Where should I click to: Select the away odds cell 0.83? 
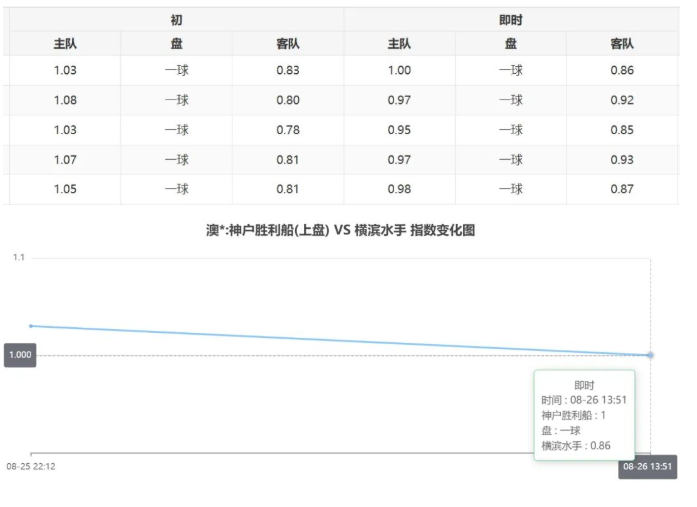click(288, 70)
